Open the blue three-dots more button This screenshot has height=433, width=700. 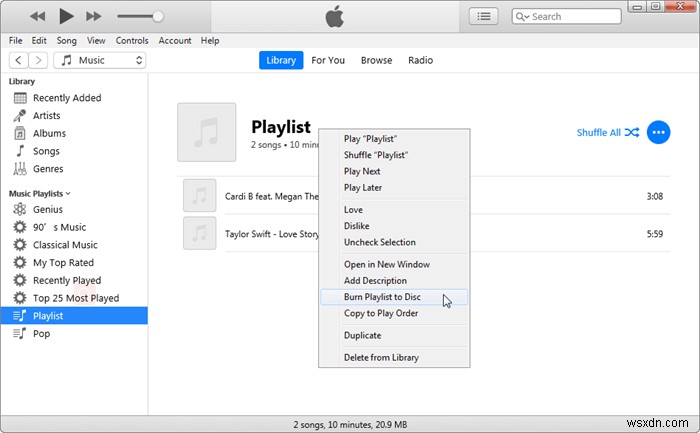click(658, 133)
